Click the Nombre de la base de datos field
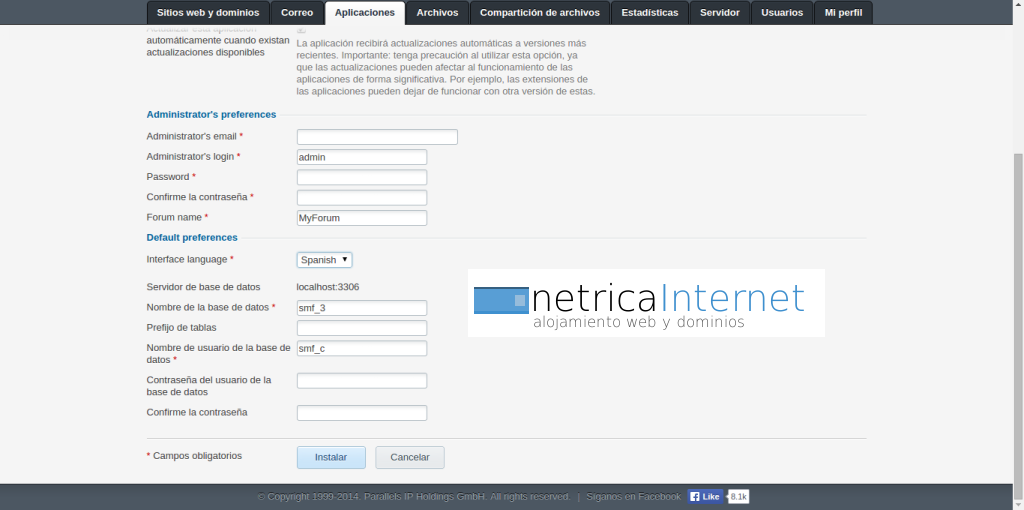The height and width of the screenshot is (510, 1024). coord(362,308)
